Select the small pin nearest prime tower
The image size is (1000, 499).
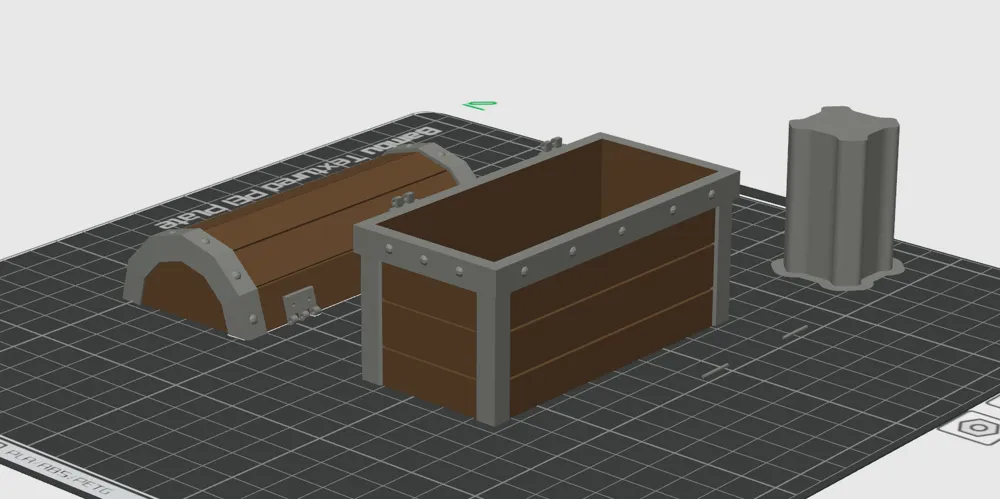(795, 332)
